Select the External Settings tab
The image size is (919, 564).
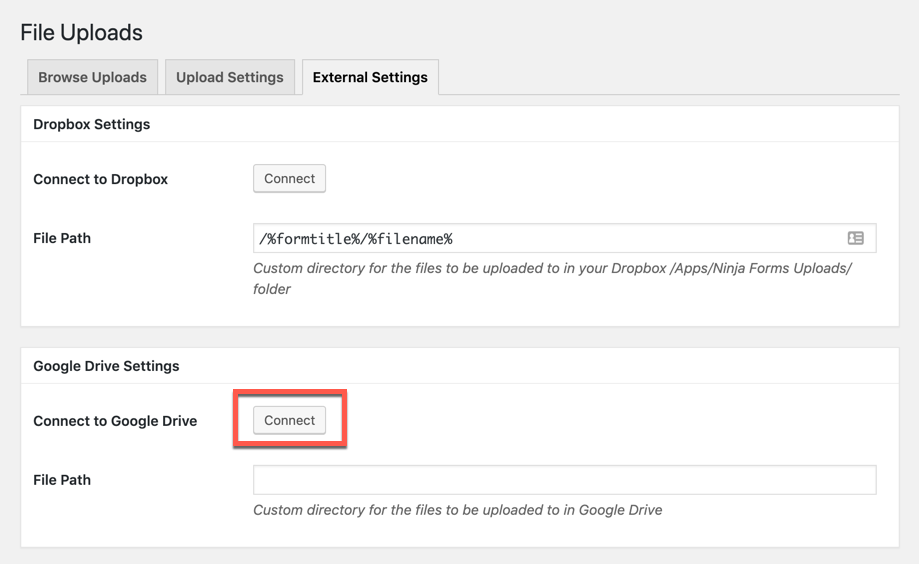[370, 77]
